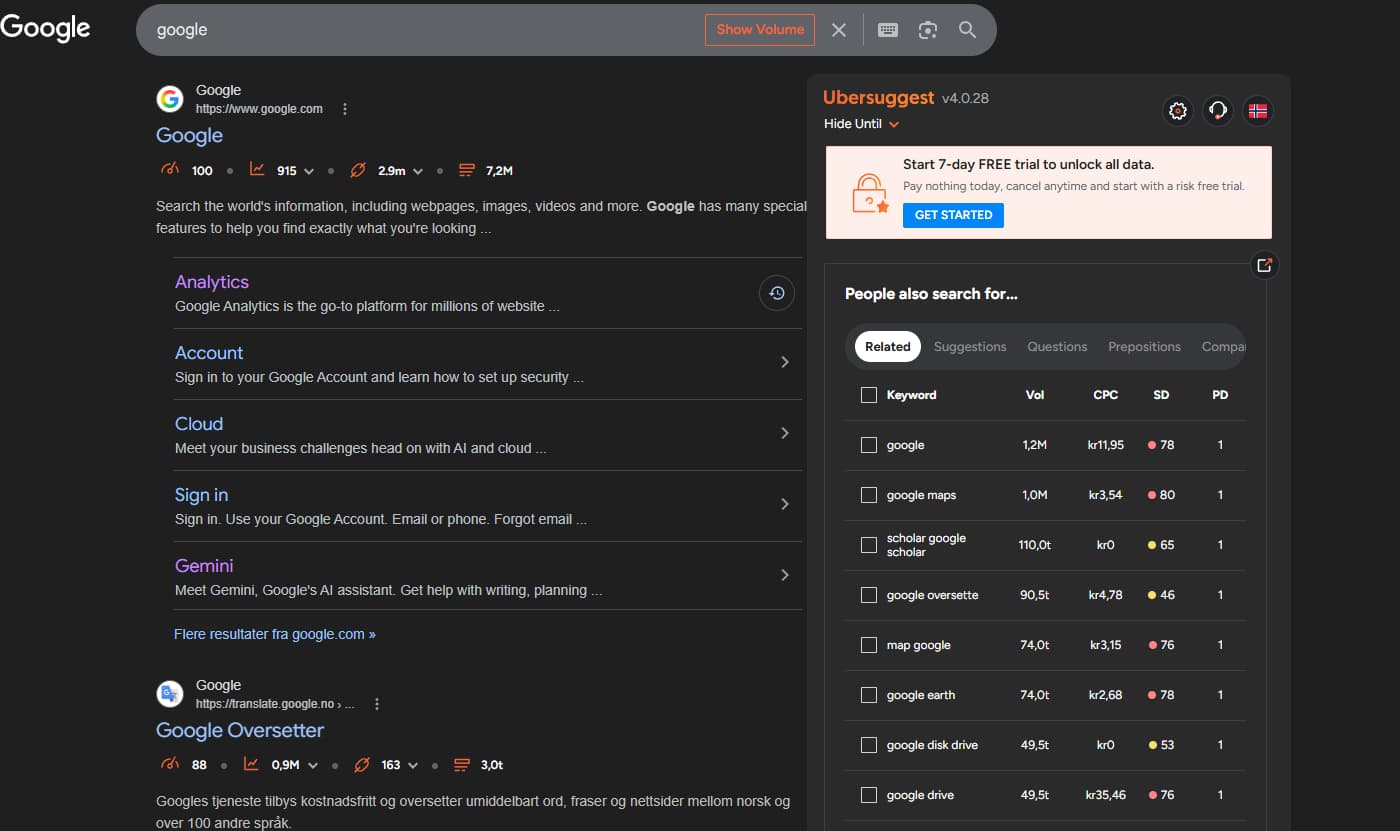Viewport: 1400px width, 831px height.
Task: Tick the google earth keyword checkbox
Action: click(868, 695)
